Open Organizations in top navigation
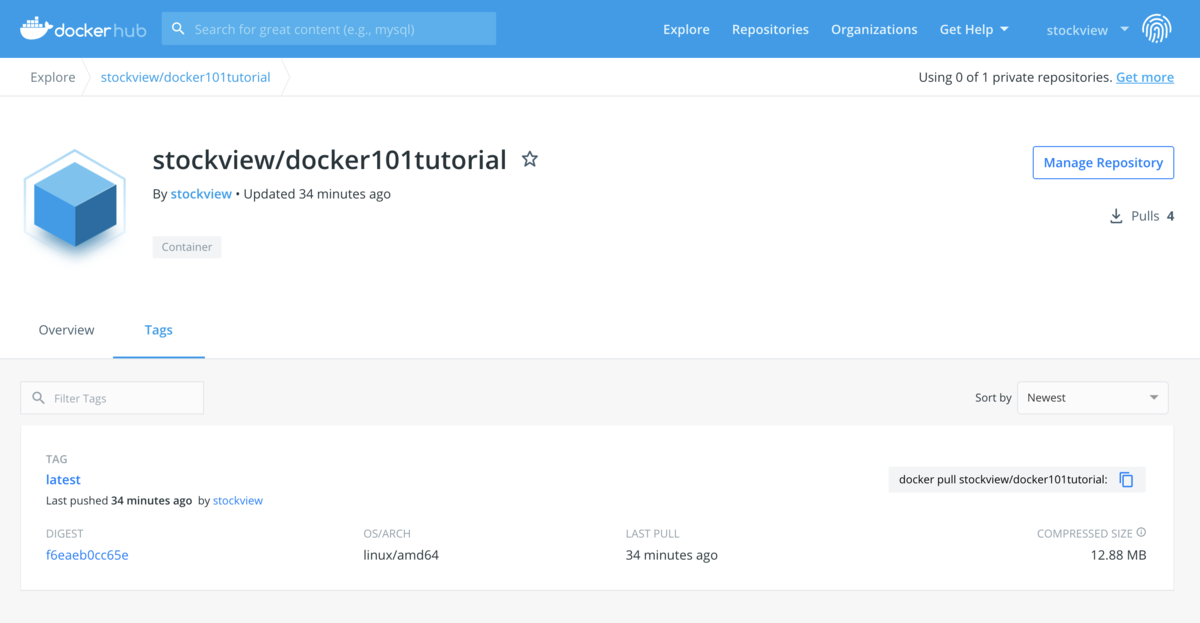 coord(874,29)
